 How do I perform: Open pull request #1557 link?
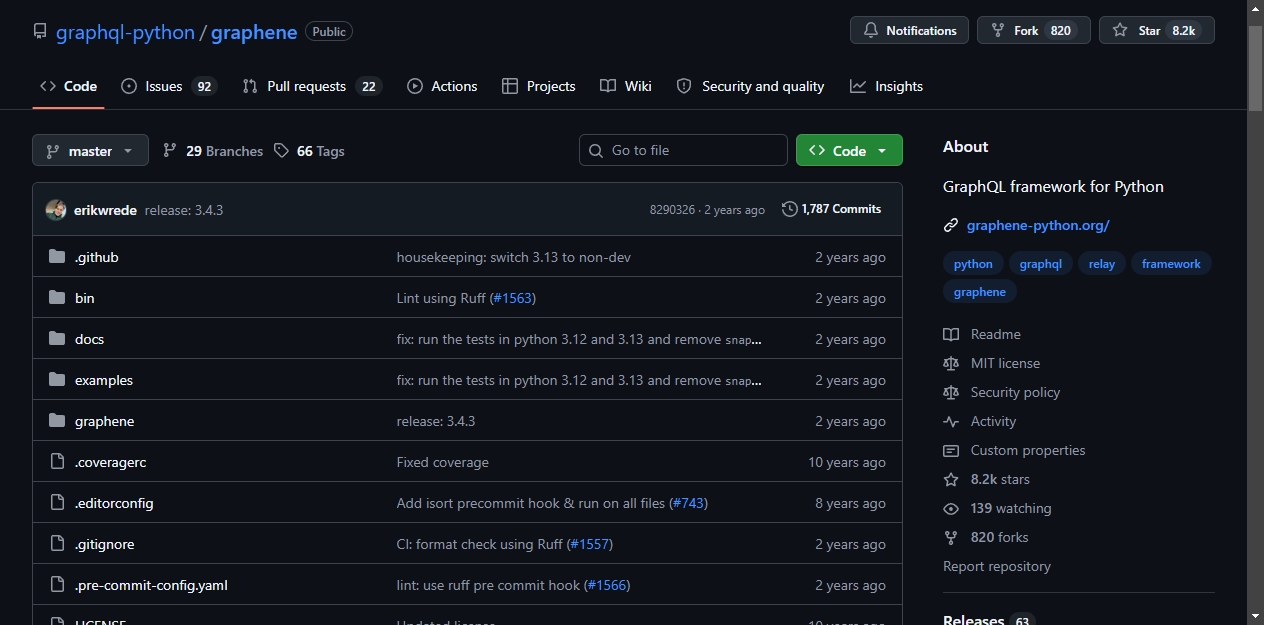coord(588,544)
